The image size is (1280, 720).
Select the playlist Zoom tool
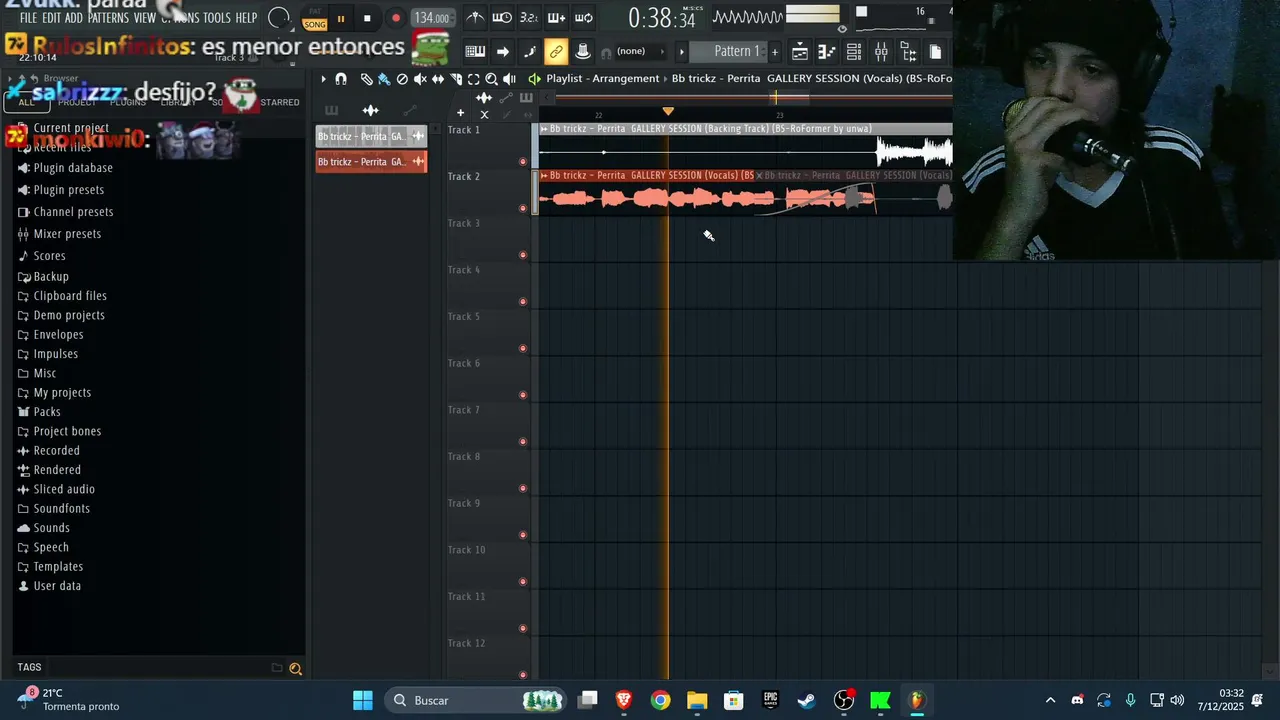pyautogui.click(x=491, y=79)
